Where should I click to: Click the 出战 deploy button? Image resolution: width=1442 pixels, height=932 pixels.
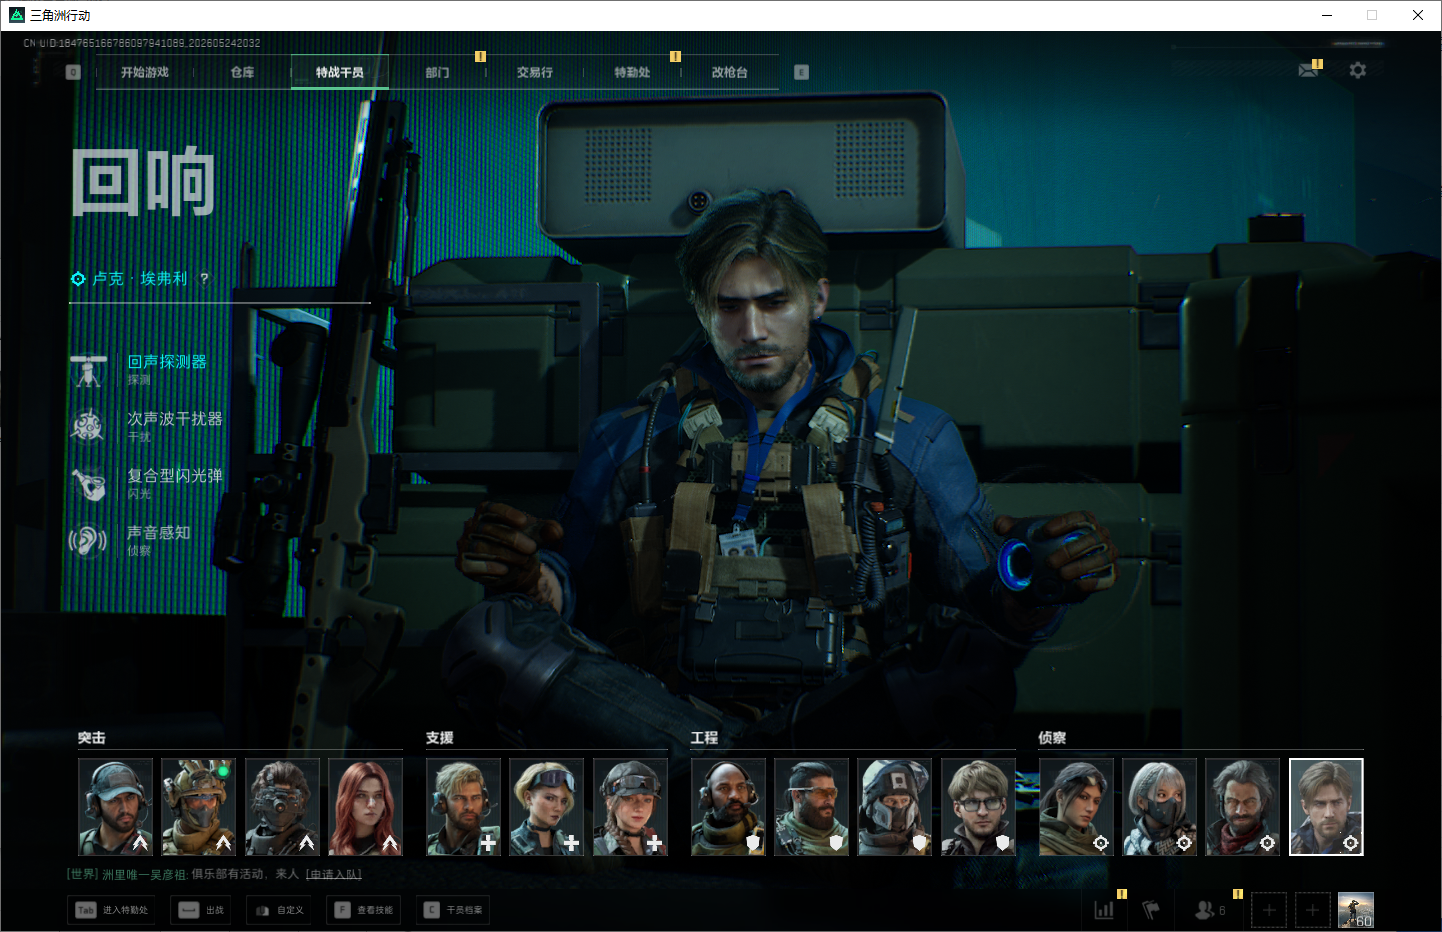tap(200, 910)
